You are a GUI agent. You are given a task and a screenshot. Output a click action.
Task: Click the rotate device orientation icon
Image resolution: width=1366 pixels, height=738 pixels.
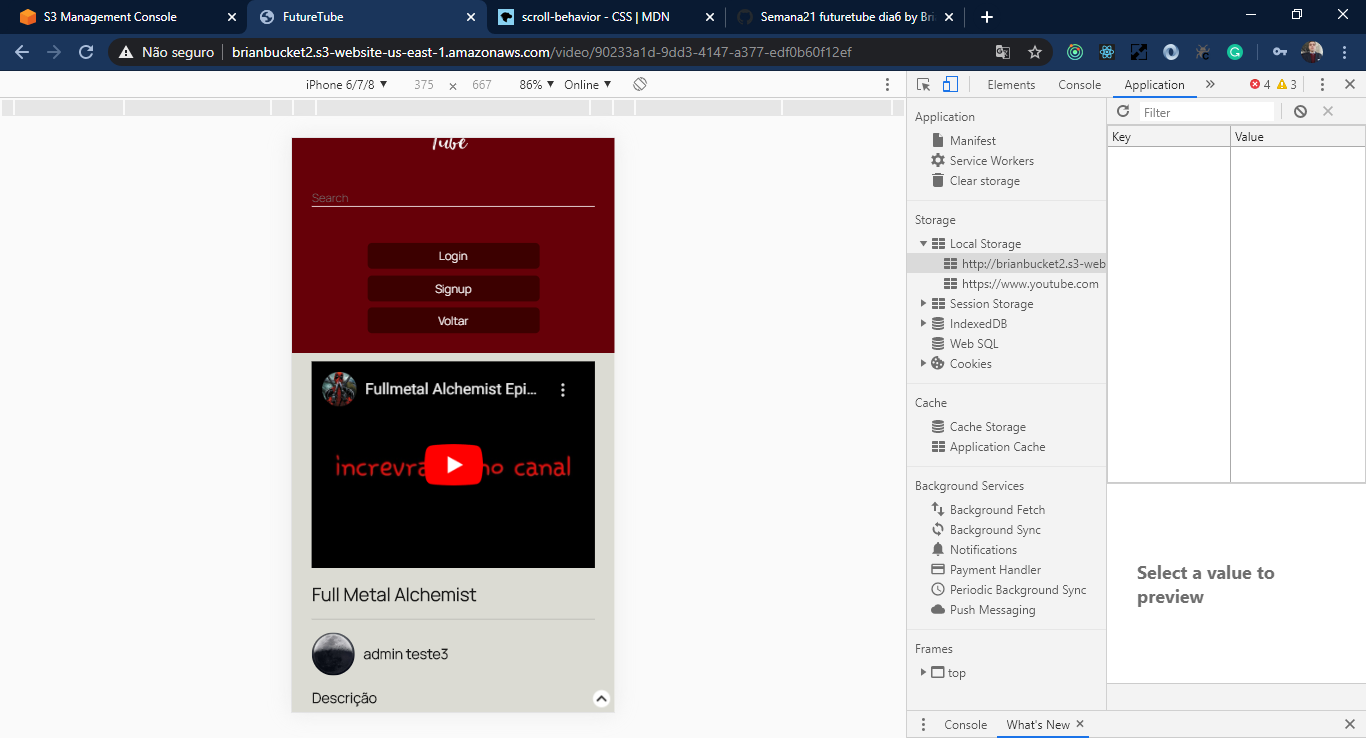(640, 85)
